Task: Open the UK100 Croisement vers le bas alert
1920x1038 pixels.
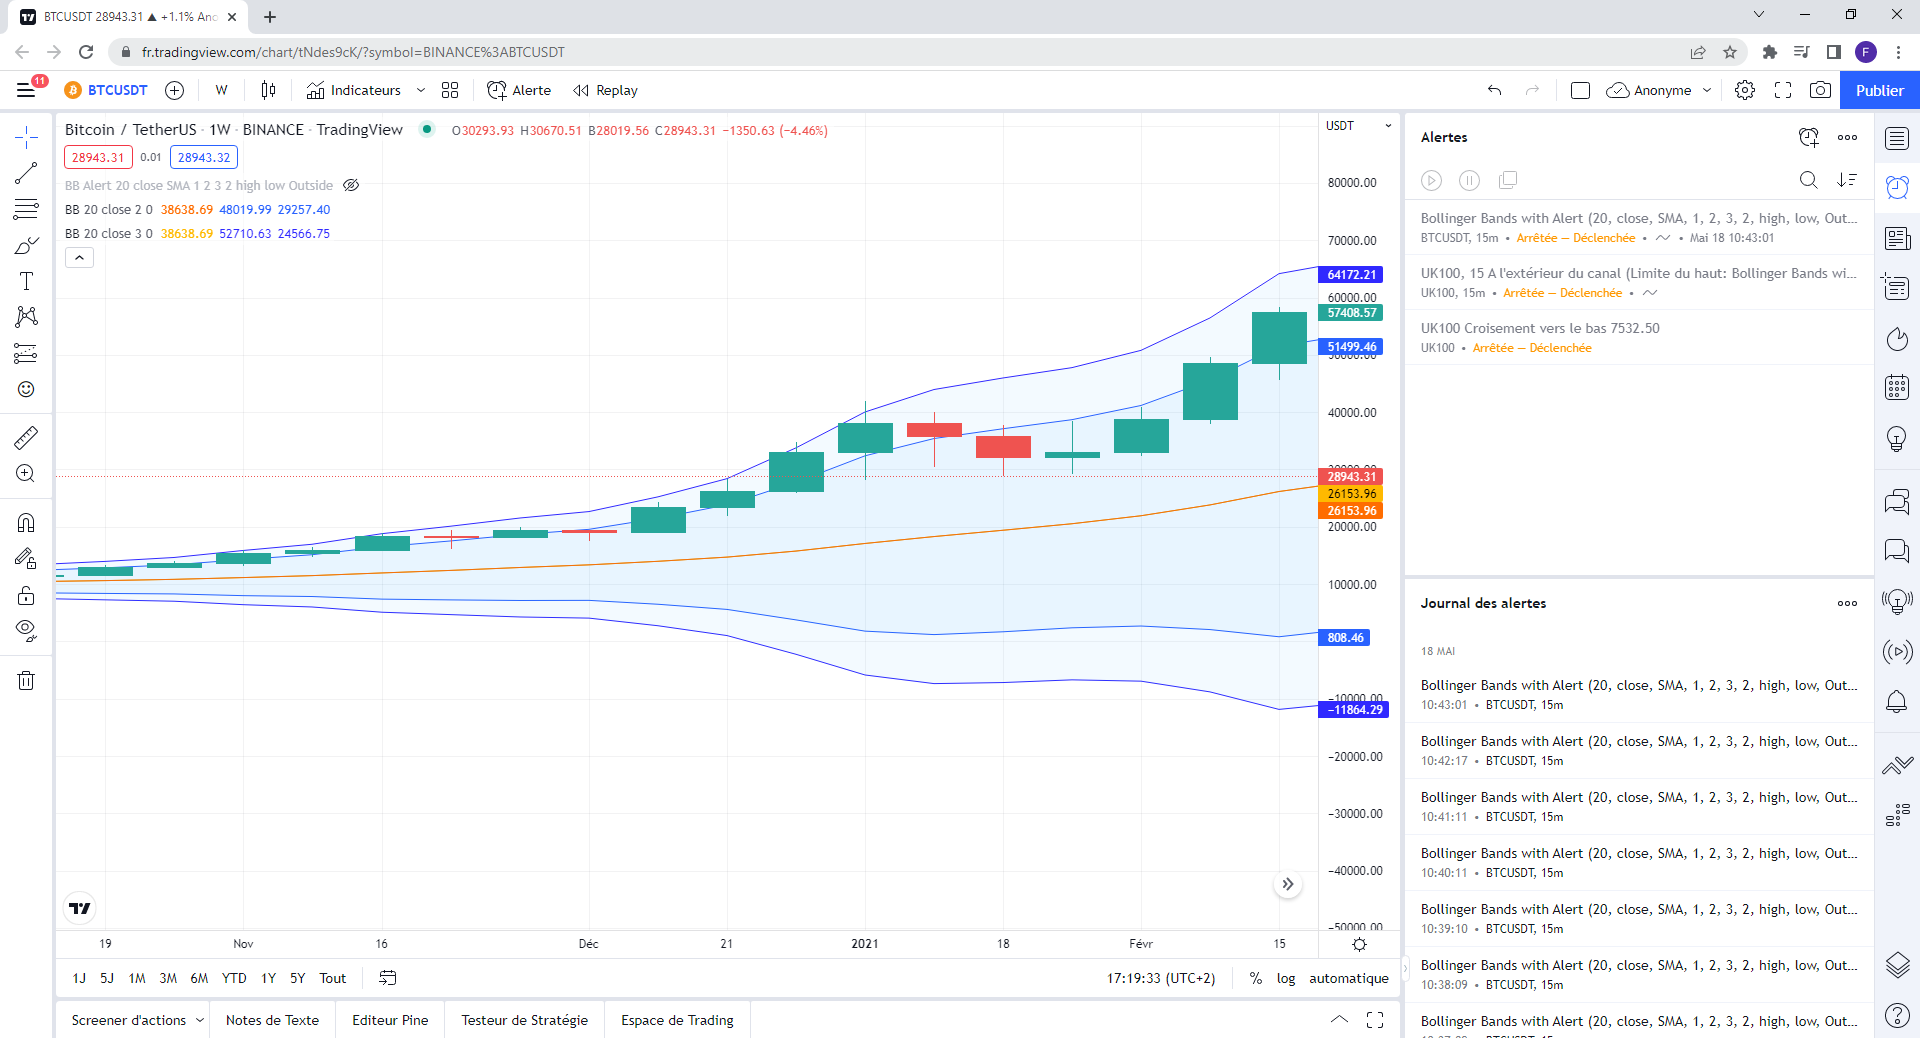Action: [1639, 337]
